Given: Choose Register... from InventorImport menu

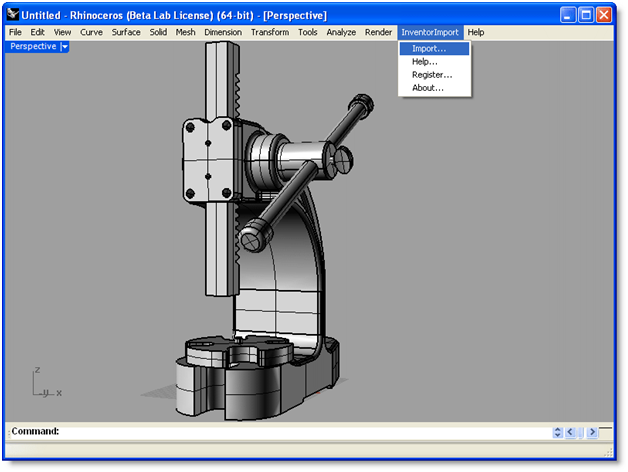Looking at the screenshot, I should tap(434, 75).
